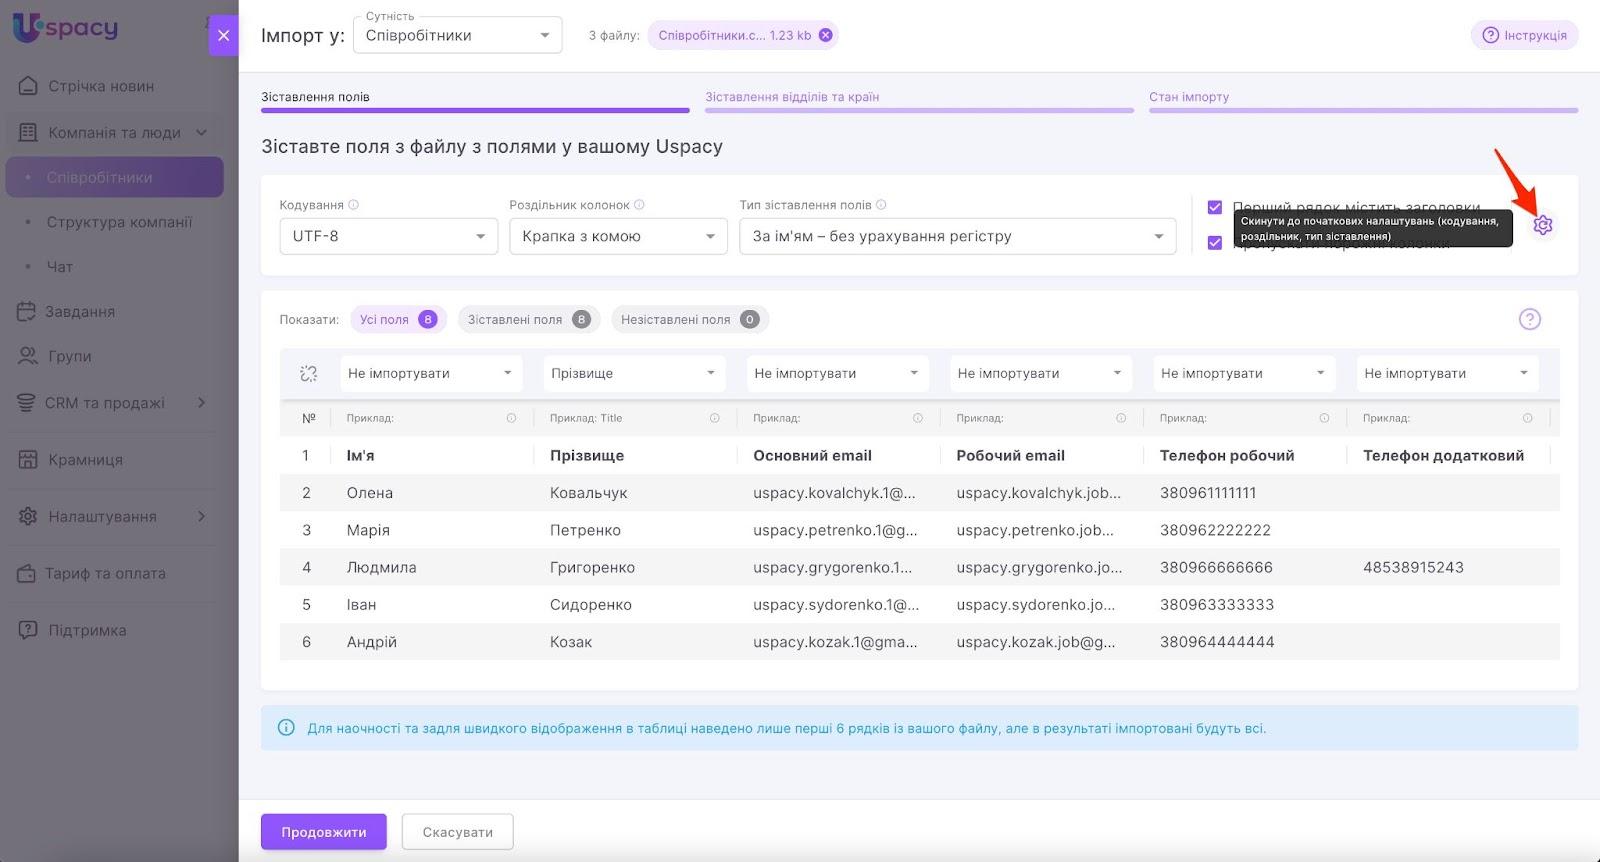Image resolution: width=1600 pixels, height=862 pixels.
Task: Click the unlink mapping icon in table header
Action: point(308,373)
